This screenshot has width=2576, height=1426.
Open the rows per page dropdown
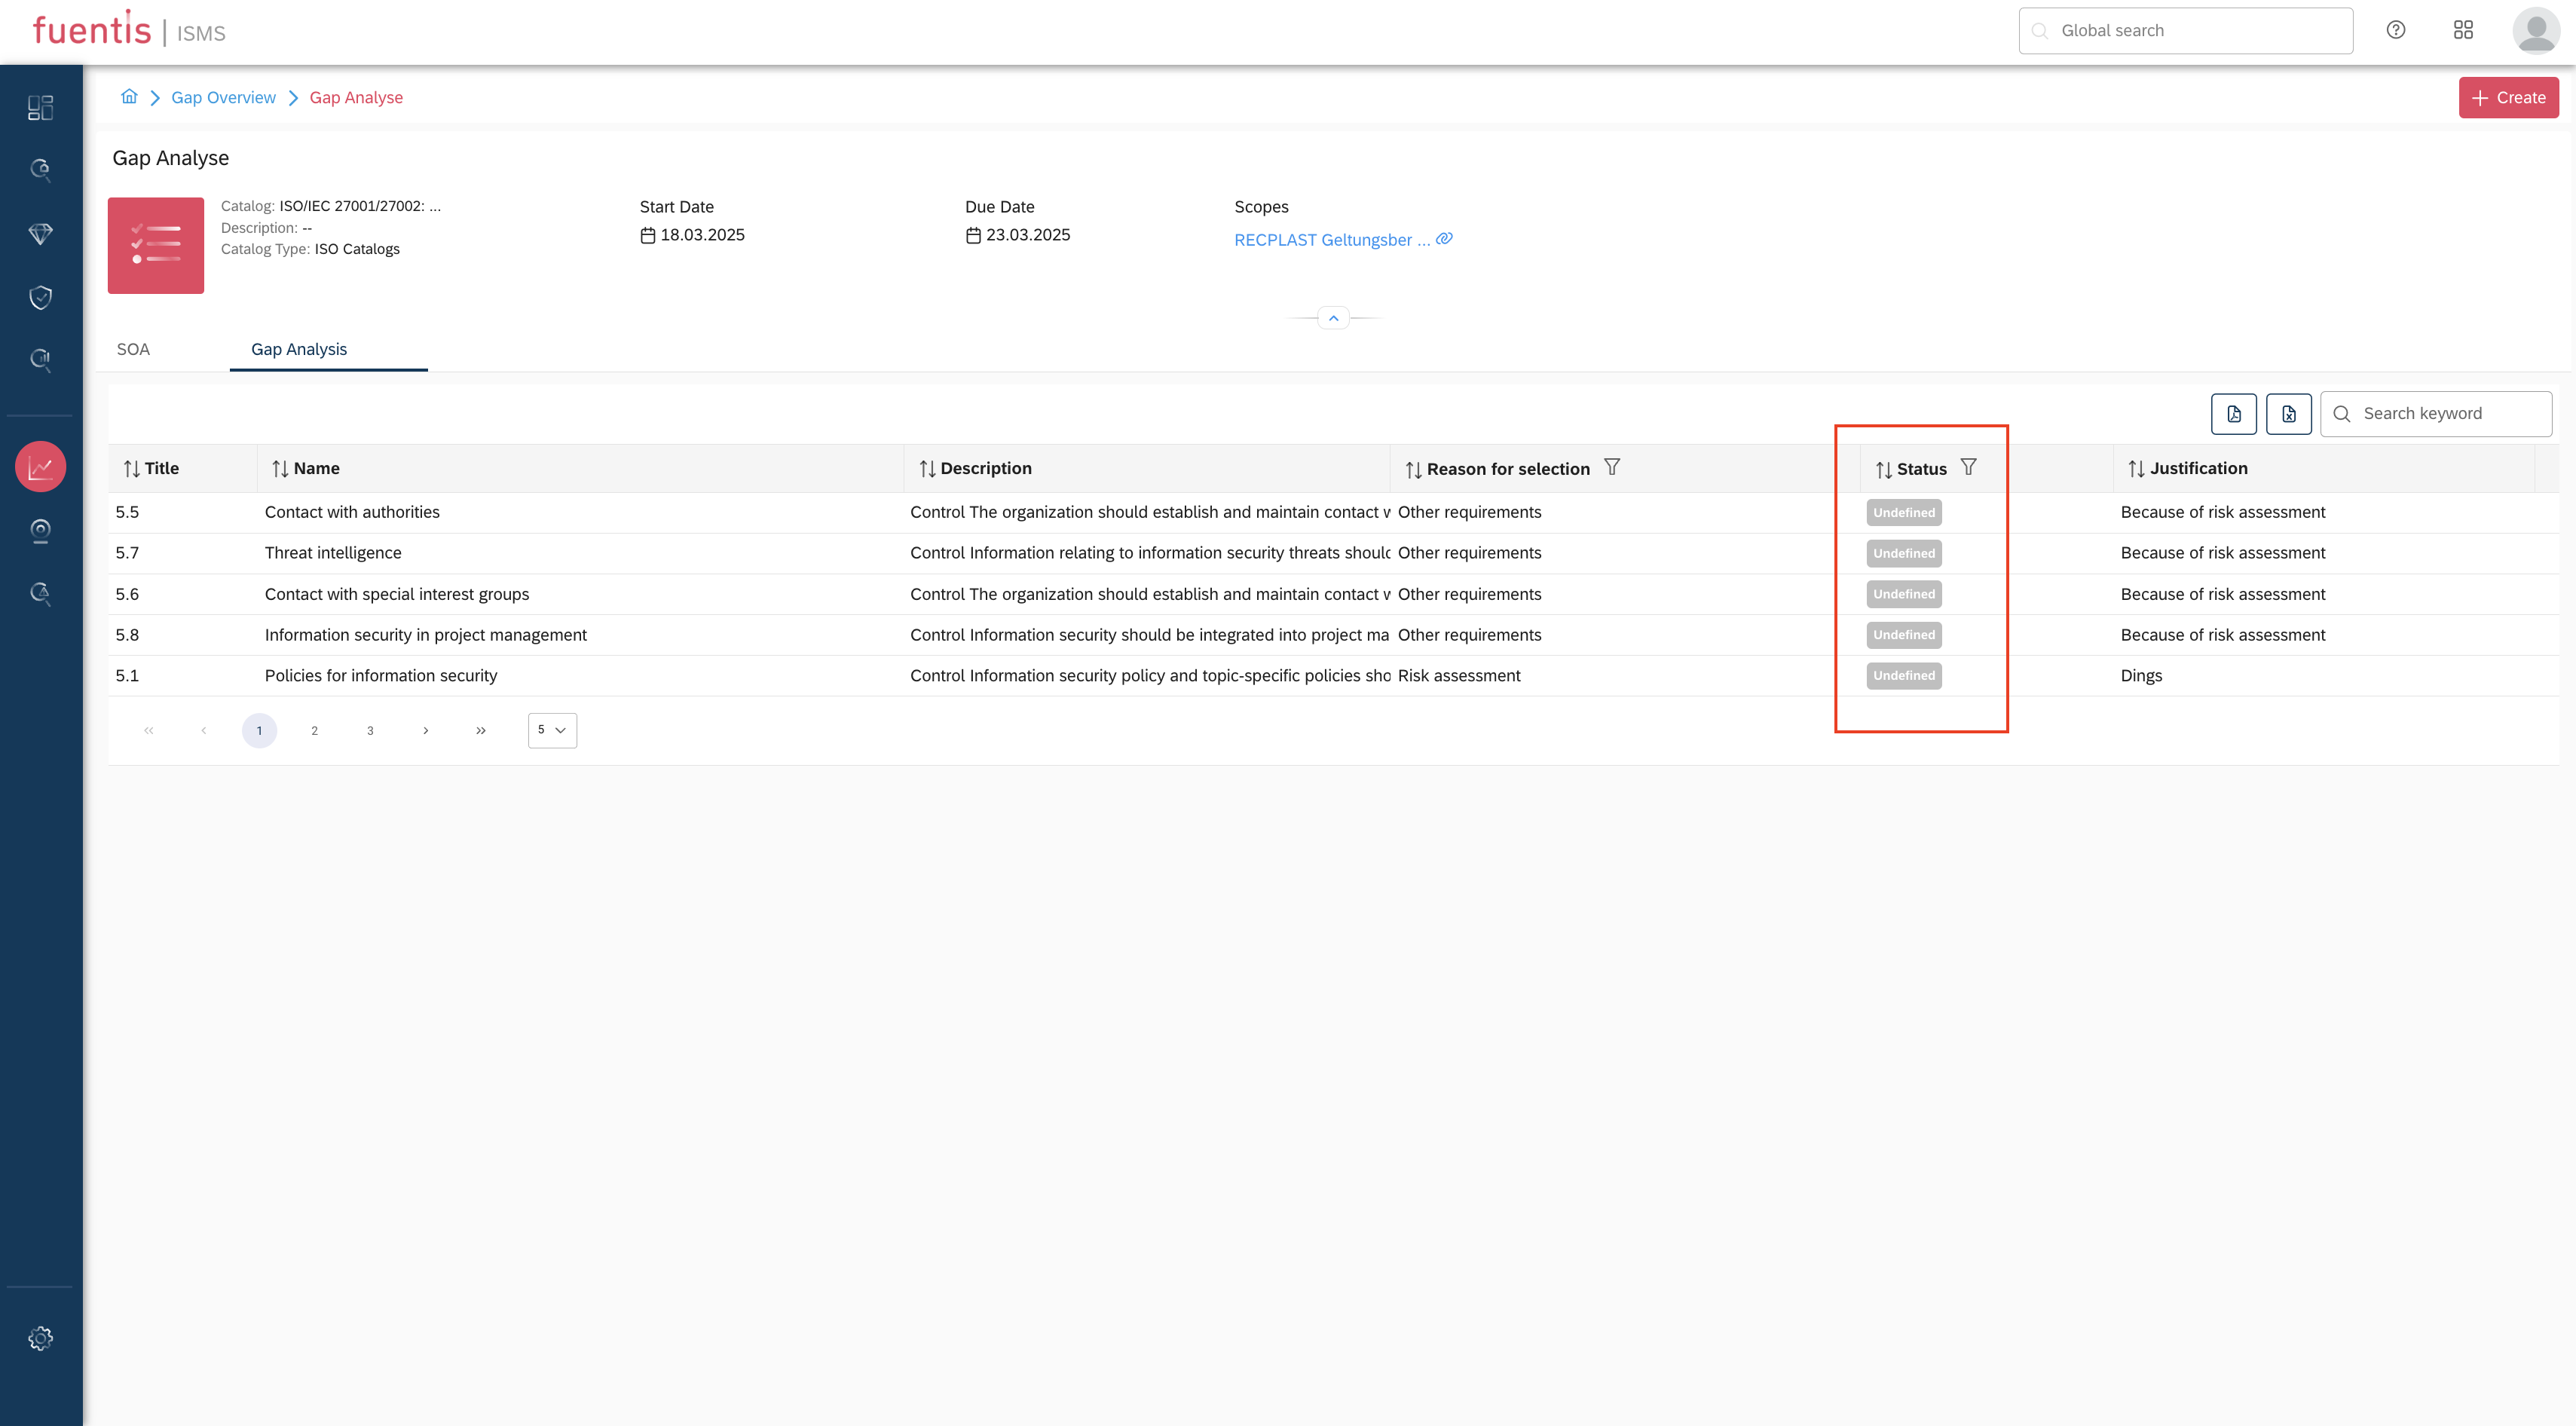(x=552, y=730)
